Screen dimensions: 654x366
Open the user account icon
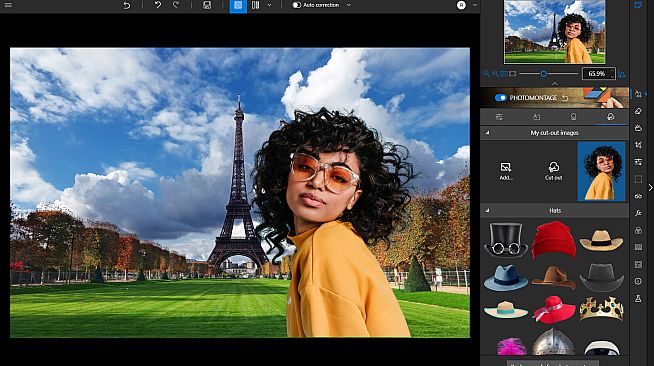[461, 5]
